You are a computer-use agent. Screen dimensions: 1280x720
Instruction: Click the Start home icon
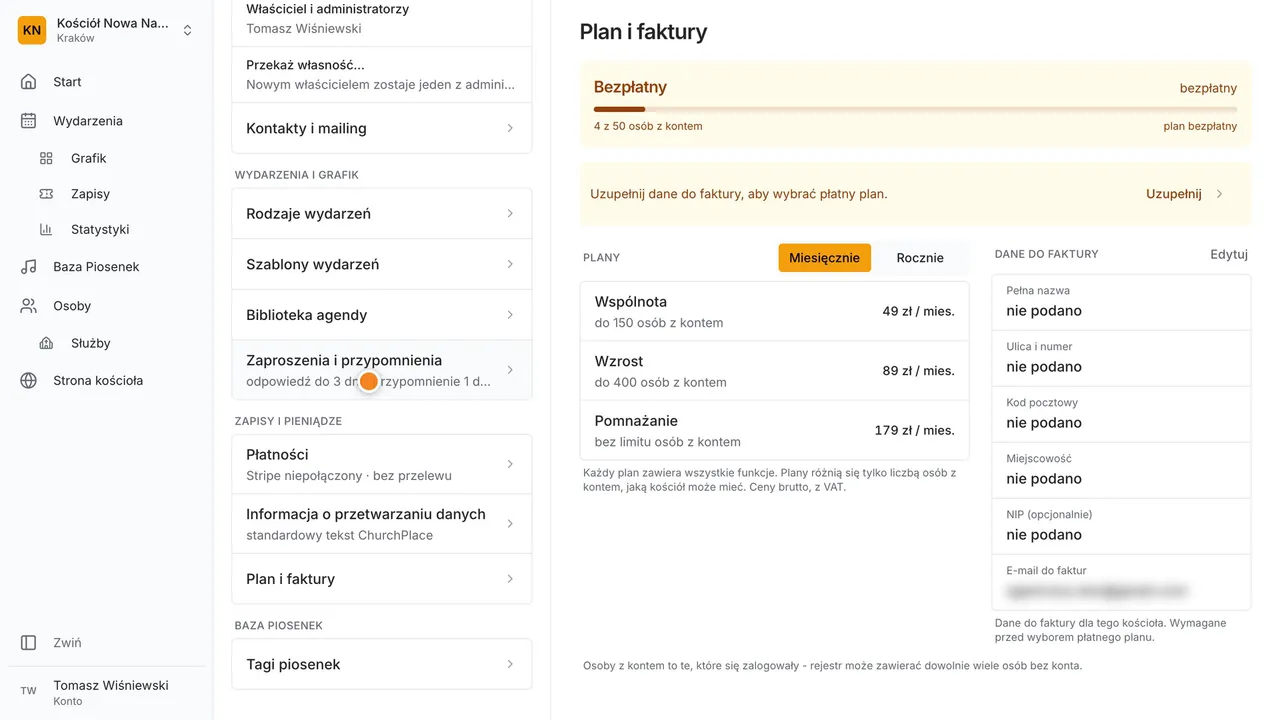click(29, 82)
